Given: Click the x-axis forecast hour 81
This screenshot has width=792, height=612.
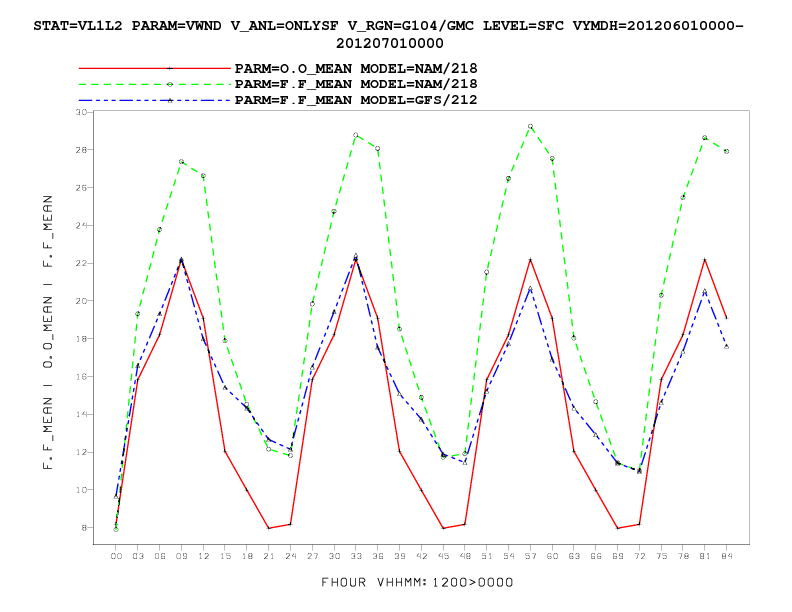Looking at the screenshot, I should tap(705, 556).
